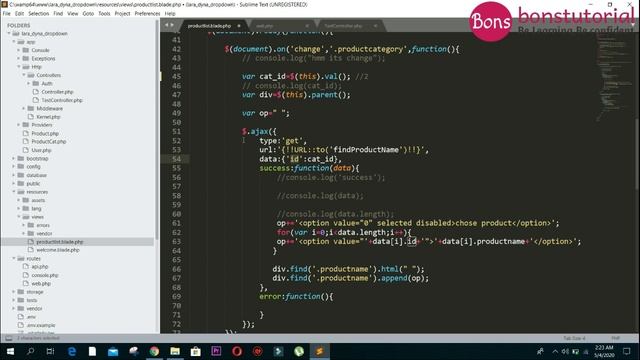640x360 pixels.
Task: Open the .env file in sidebar
Action: coord(31,317)
